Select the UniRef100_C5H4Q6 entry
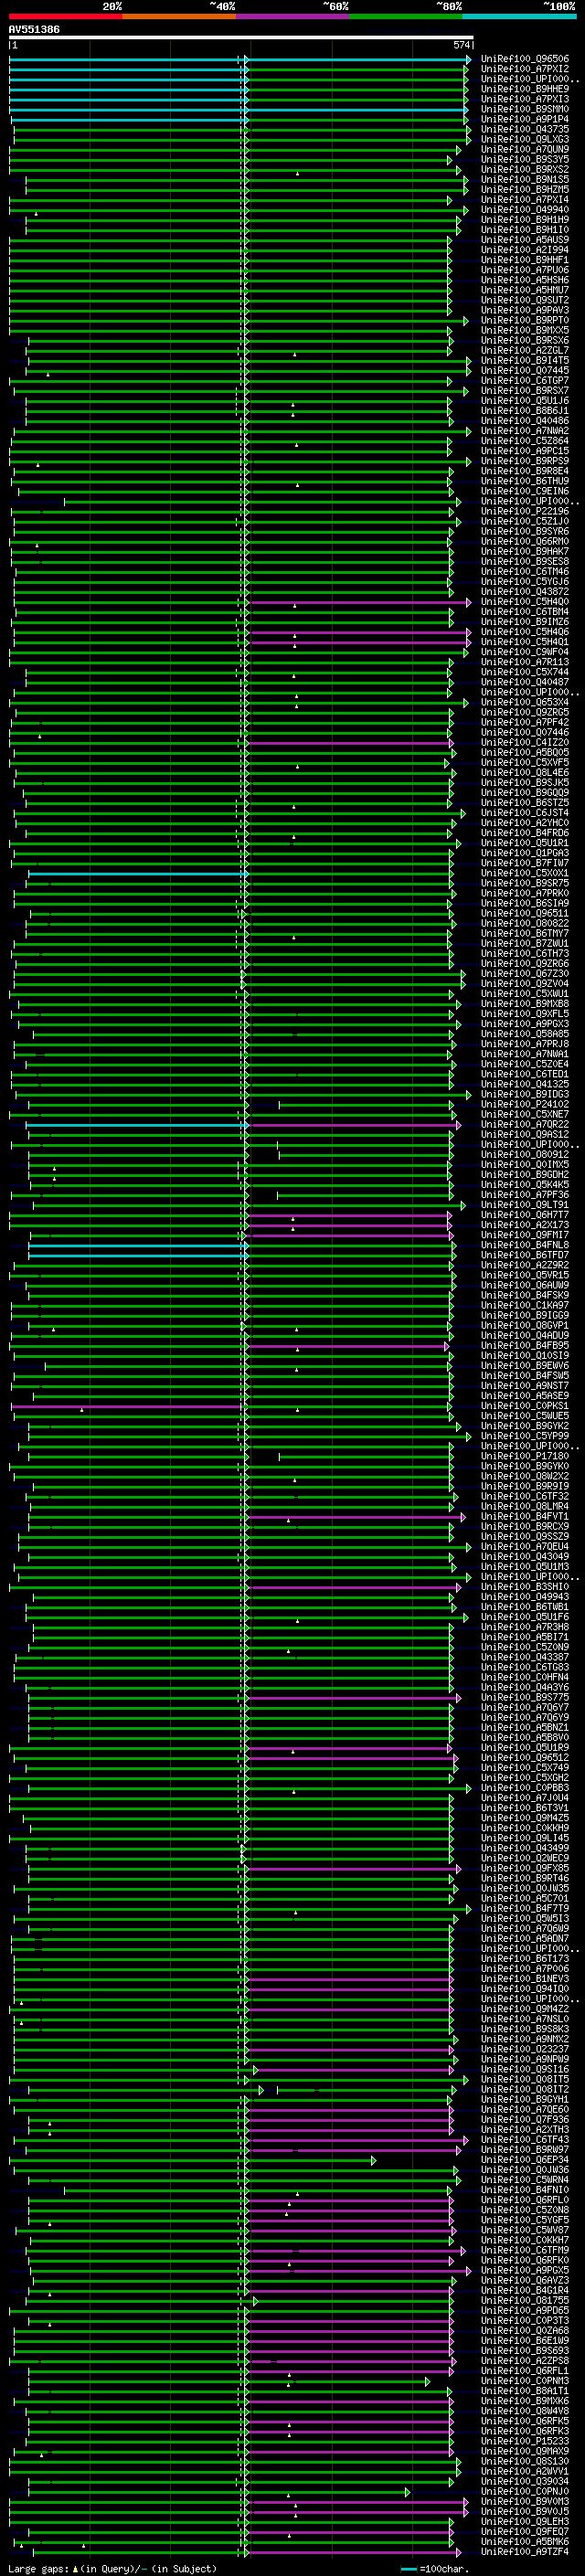This screenshot has width=585, height=2576. click(525, 632)
